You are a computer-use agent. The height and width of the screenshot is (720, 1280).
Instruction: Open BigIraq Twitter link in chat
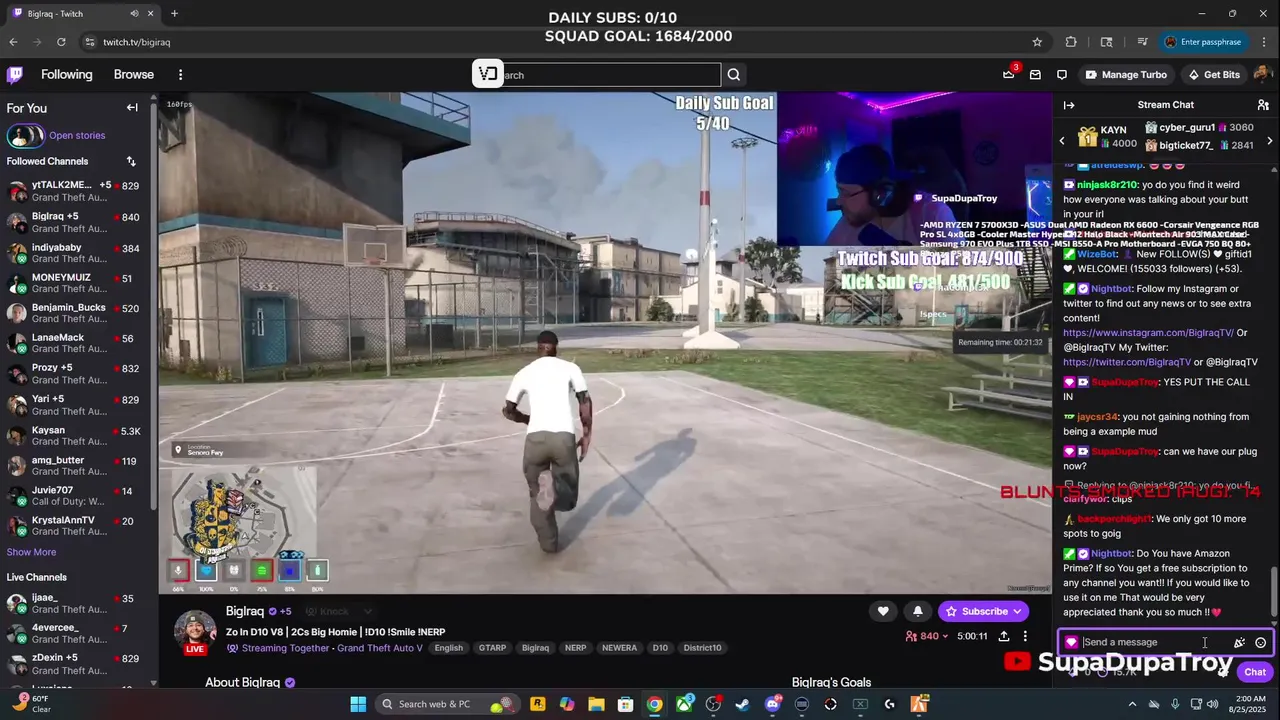tap(1127, 362)
